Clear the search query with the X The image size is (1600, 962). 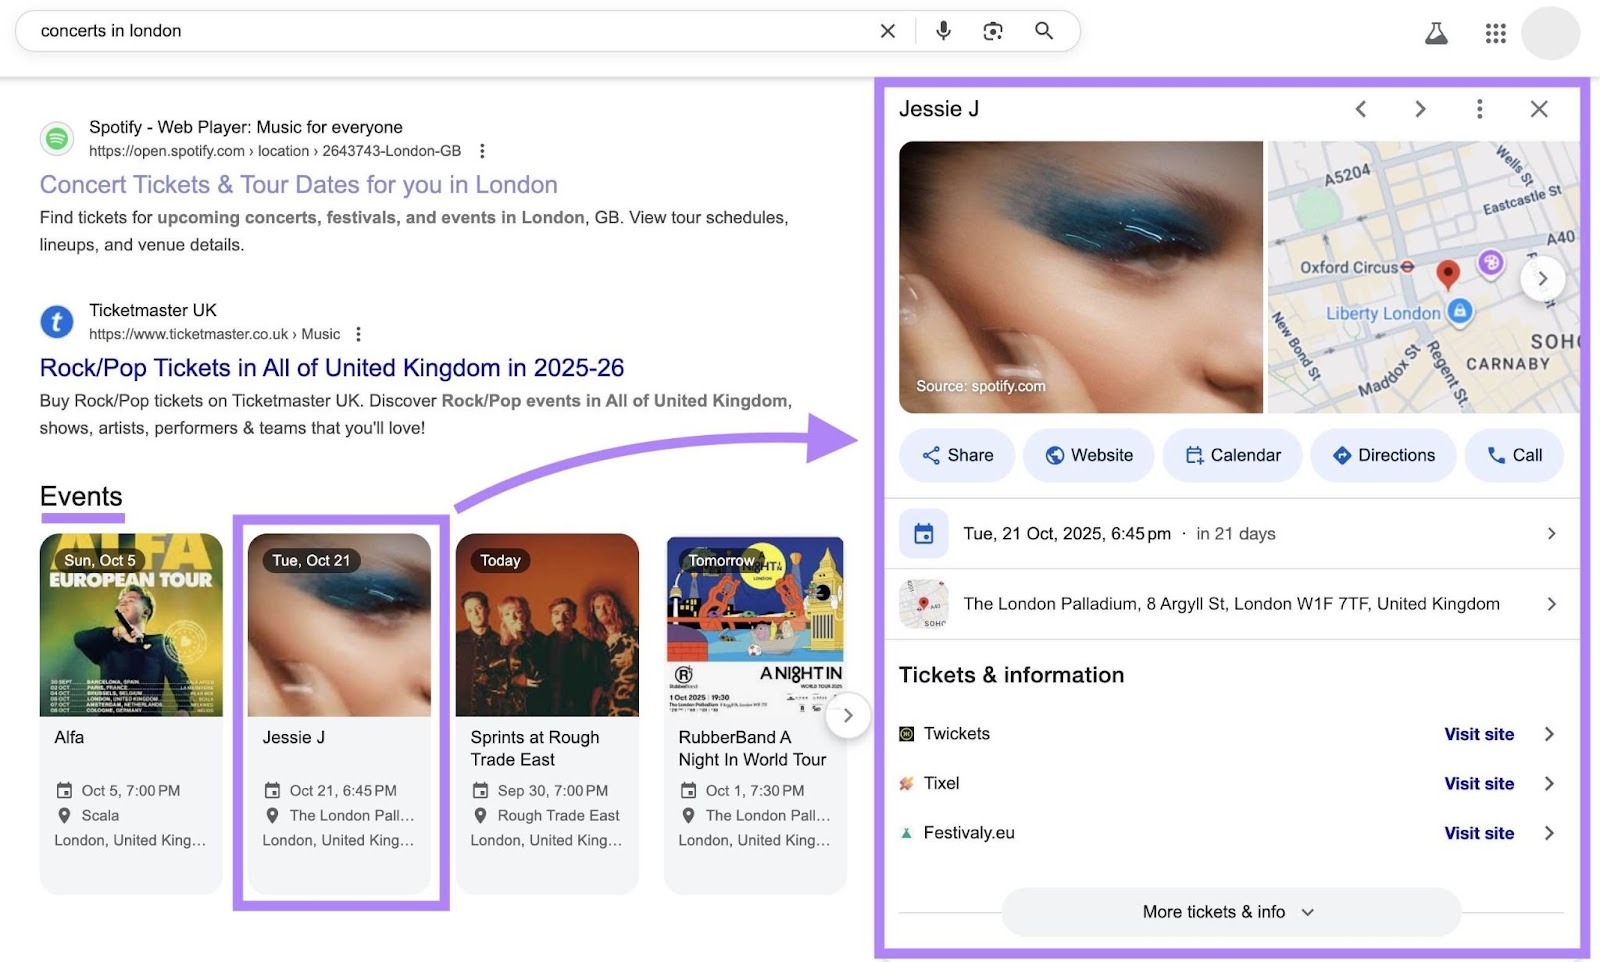887,31
